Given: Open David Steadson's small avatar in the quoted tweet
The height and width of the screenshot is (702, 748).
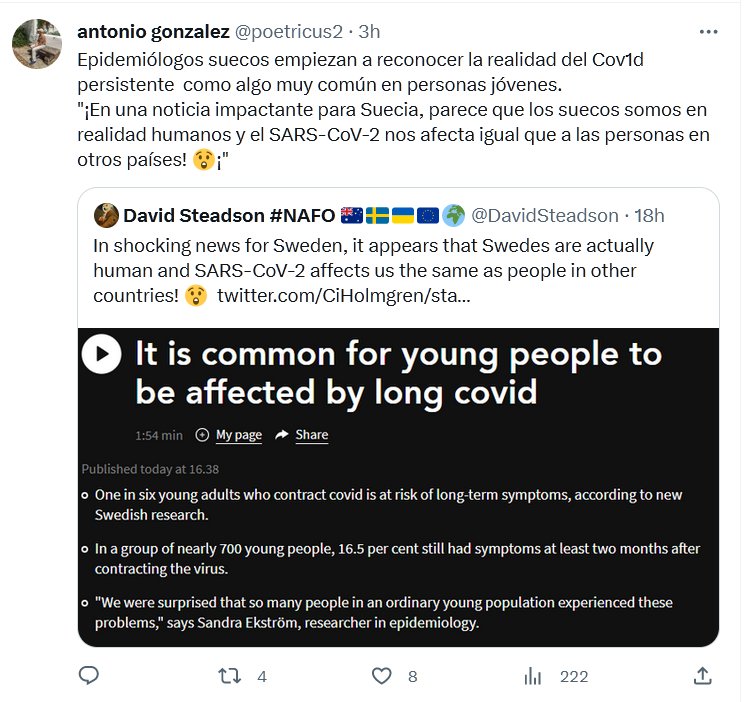Looking at the screenshot, I should click(107, 215).
